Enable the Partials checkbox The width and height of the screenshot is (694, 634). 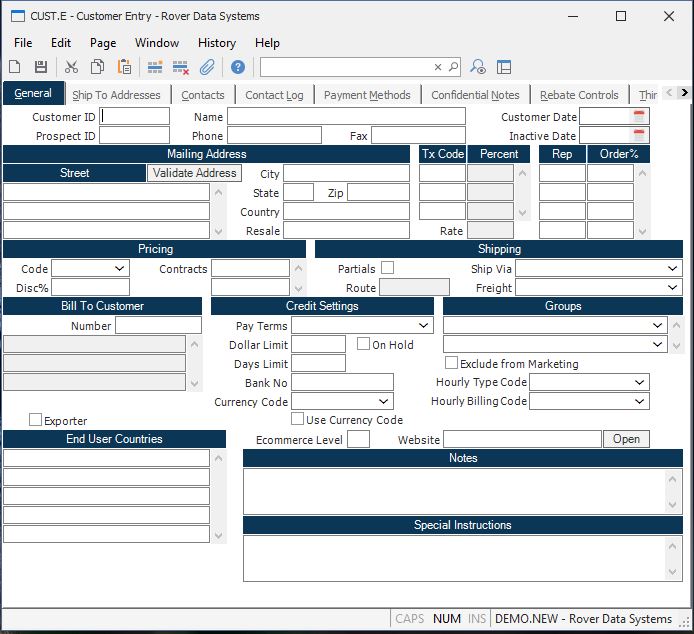click(x=387, y=268)
